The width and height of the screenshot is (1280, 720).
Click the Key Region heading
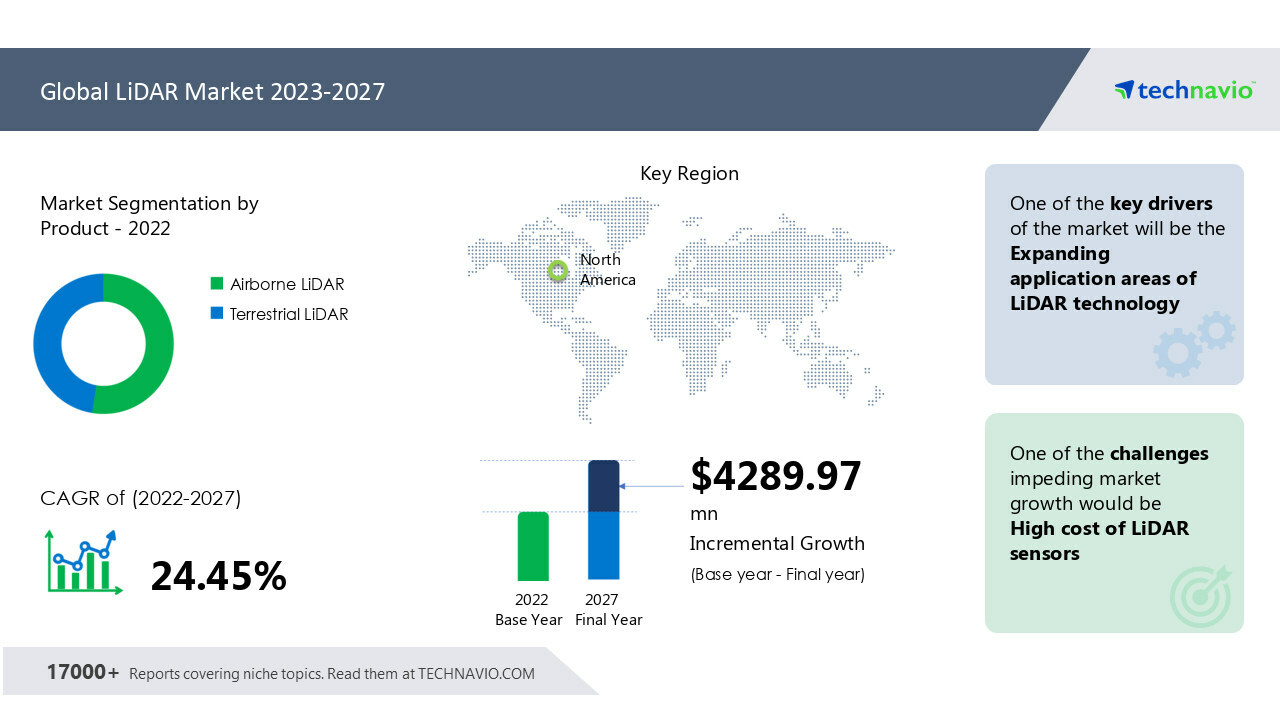tap(689, 173)
